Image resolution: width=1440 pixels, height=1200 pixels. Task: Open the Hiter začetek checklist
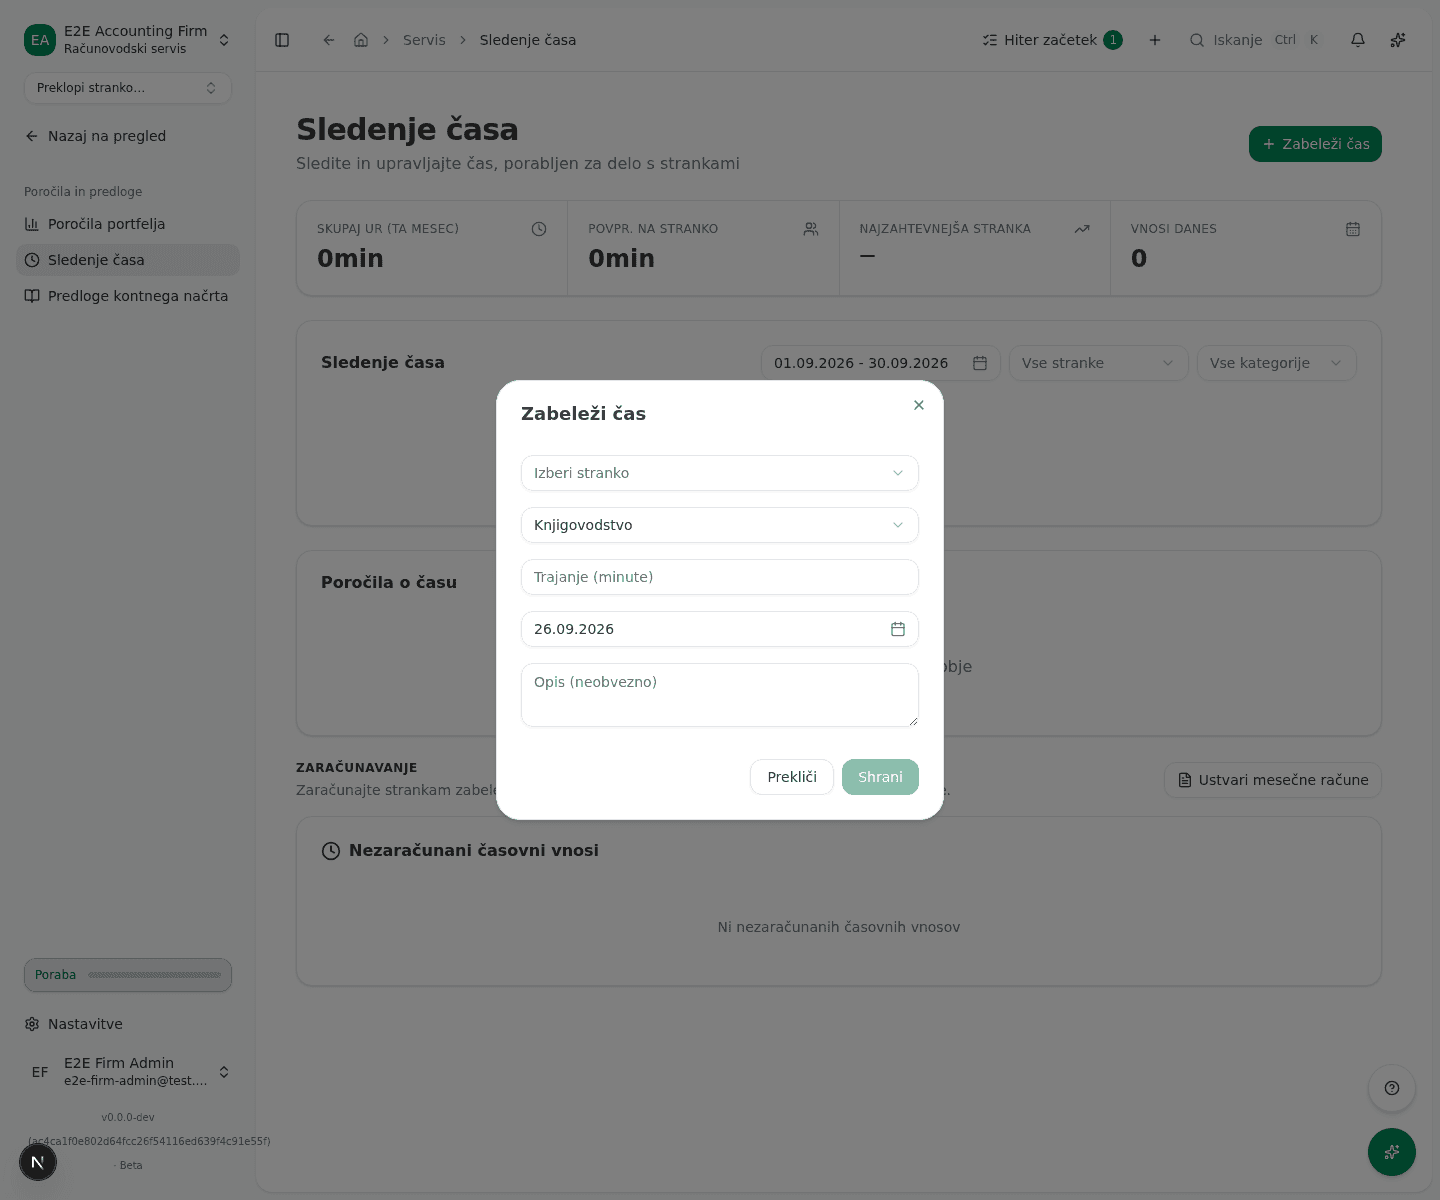[1052, 40]
